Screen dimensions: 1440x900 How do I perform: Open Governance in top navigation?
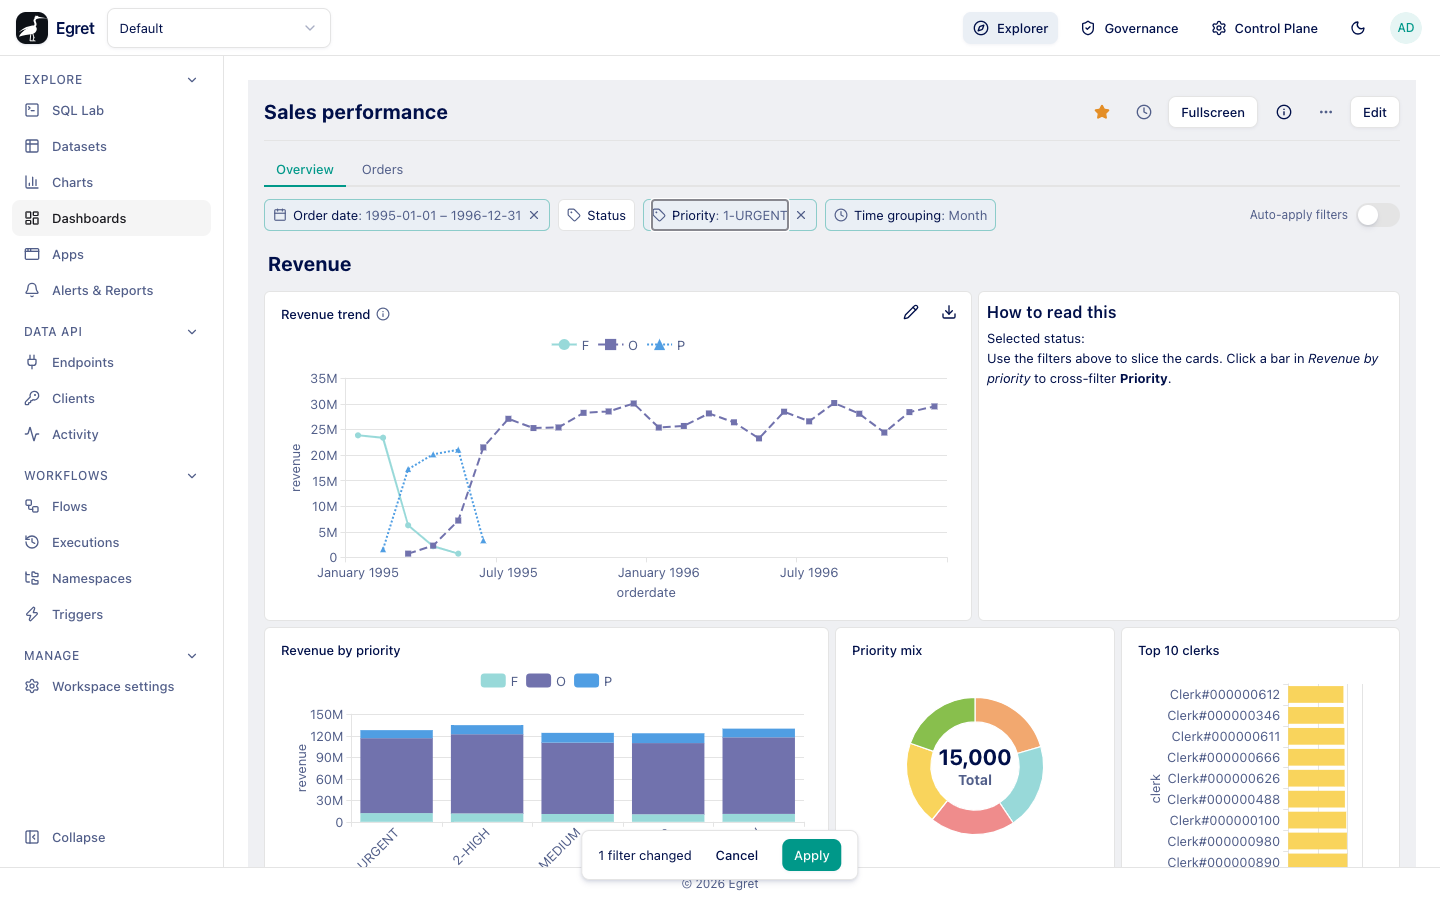coord(1130,28)
